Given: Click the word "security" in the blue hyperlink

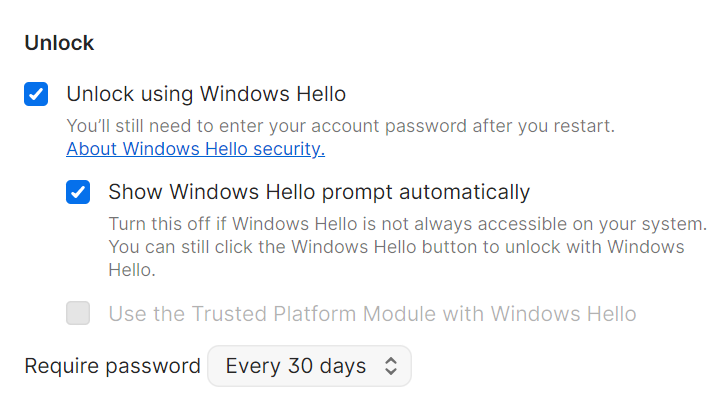Looking at the screenshot, I should click(289, 150).
